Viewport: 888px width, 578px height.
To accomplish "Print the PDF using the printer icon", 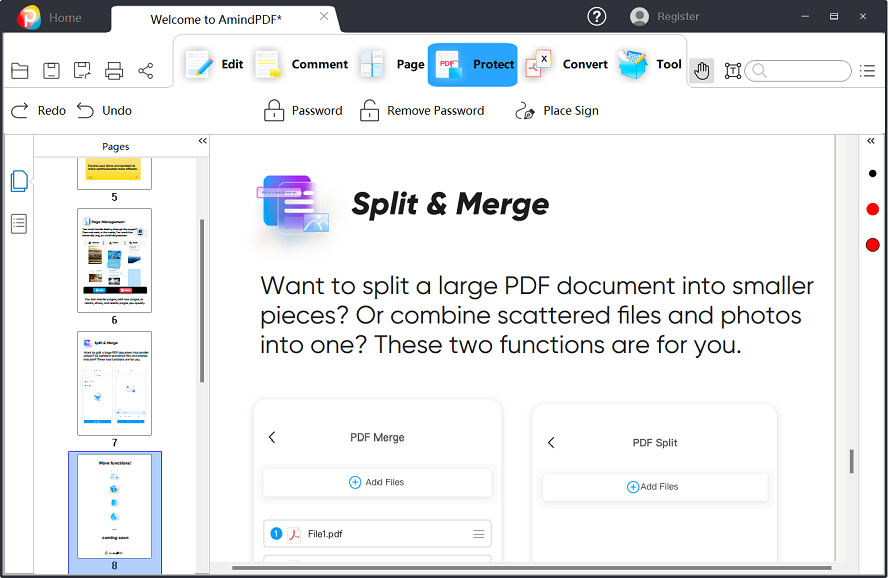I will tap(113, 70).
